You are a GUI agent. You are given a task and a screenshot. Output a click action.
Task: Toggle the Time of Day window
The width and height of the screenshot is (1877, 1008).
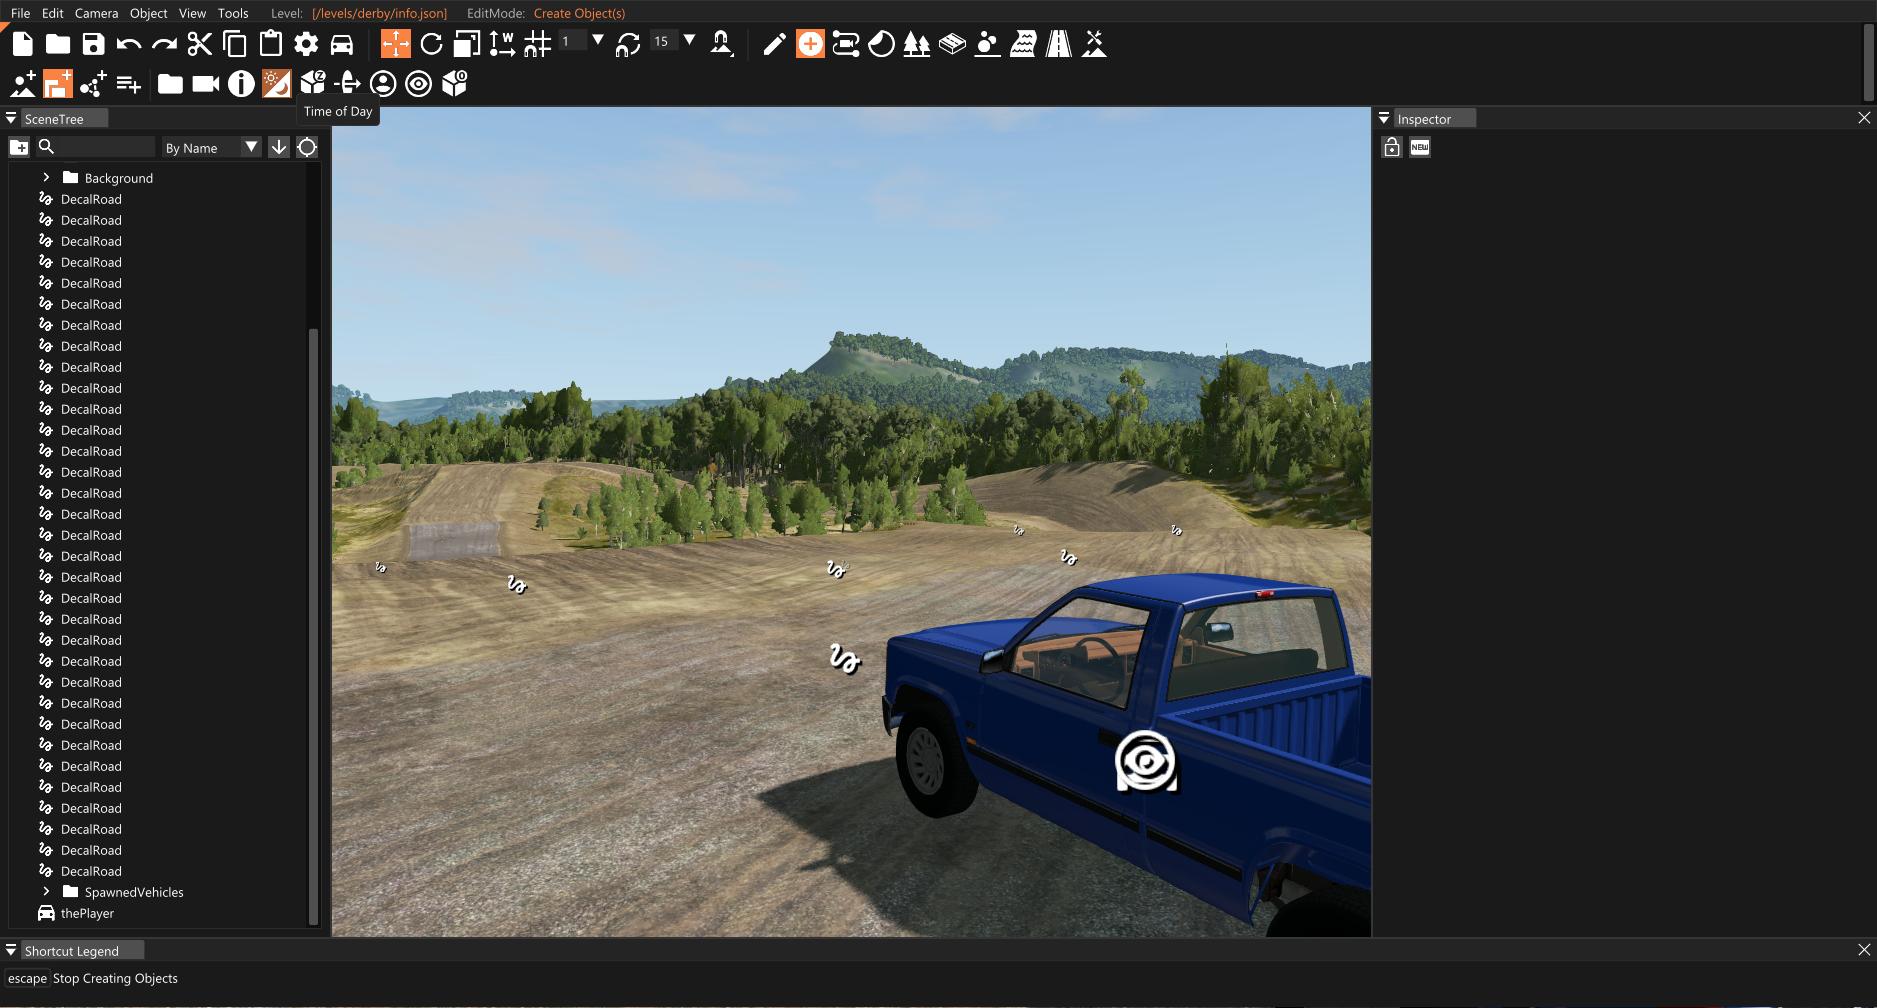[276, 84]
